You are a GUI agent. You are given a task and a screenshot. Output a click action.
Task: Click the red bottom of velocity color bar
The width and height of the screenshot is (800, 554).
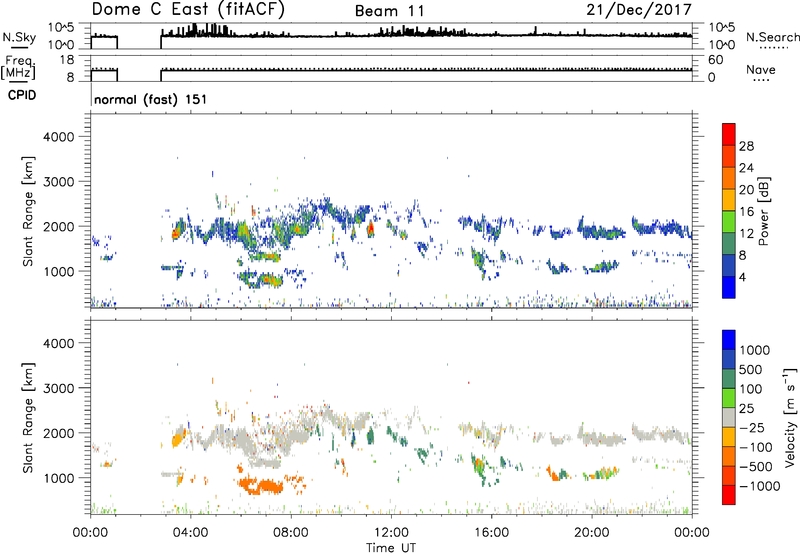tap(729, 495)
